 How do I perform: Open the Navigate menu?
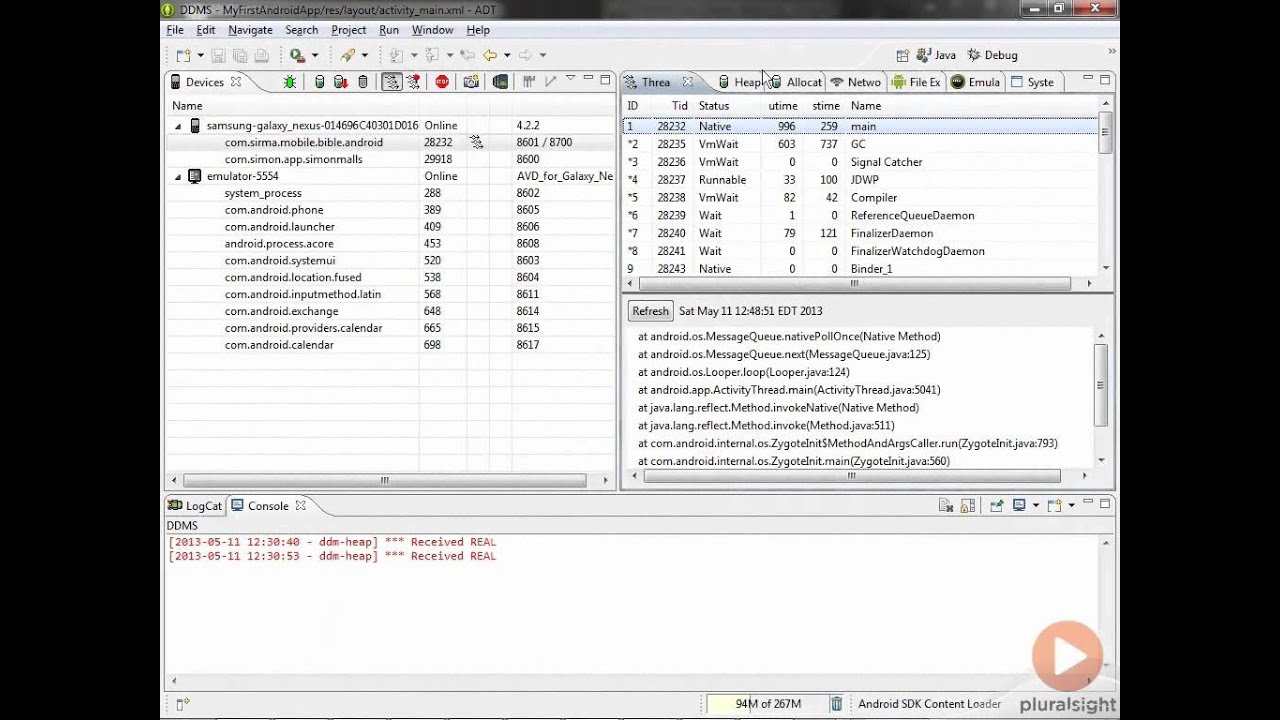[x=250, y=30]
